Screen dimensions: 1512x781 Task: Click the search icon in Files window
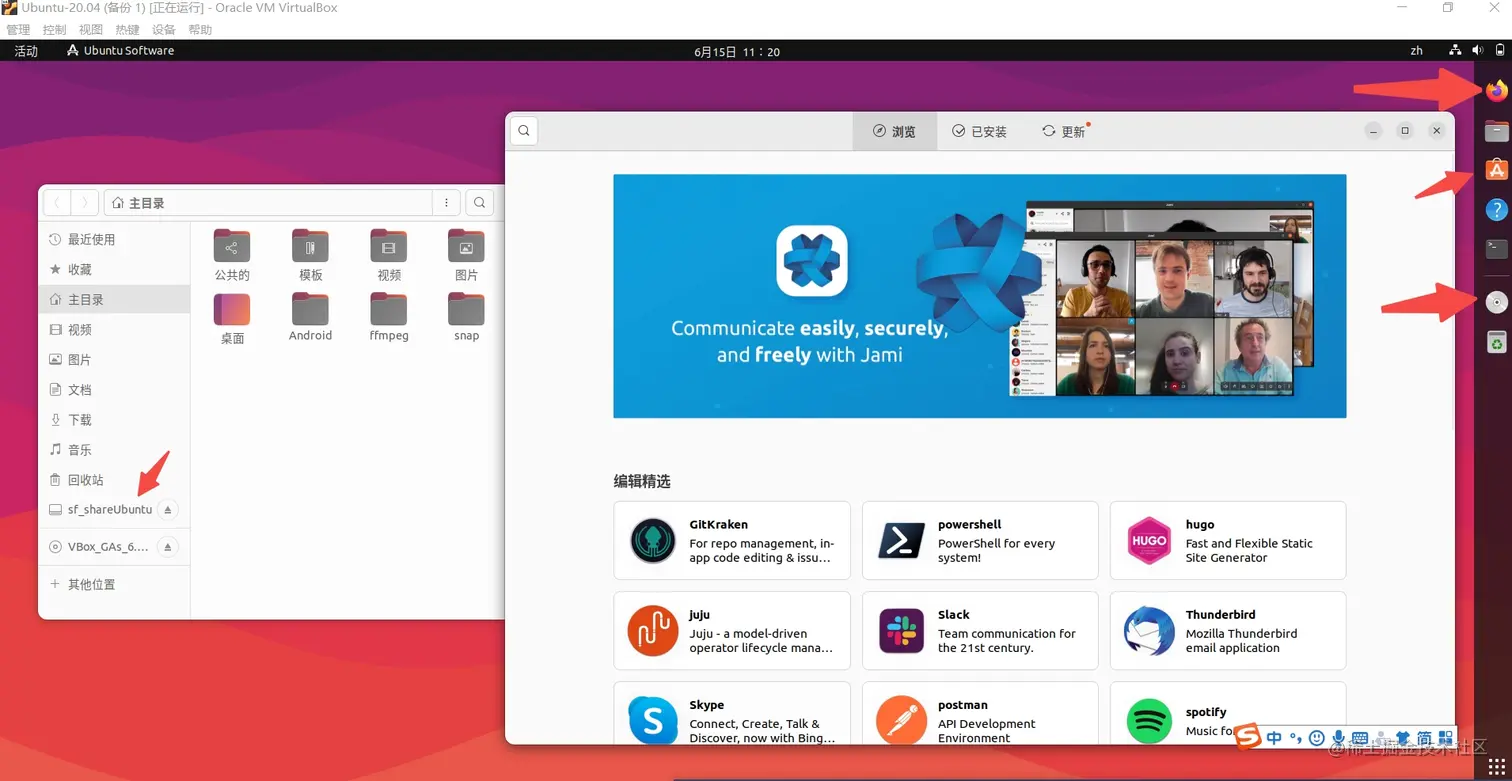tap(480, 203)
